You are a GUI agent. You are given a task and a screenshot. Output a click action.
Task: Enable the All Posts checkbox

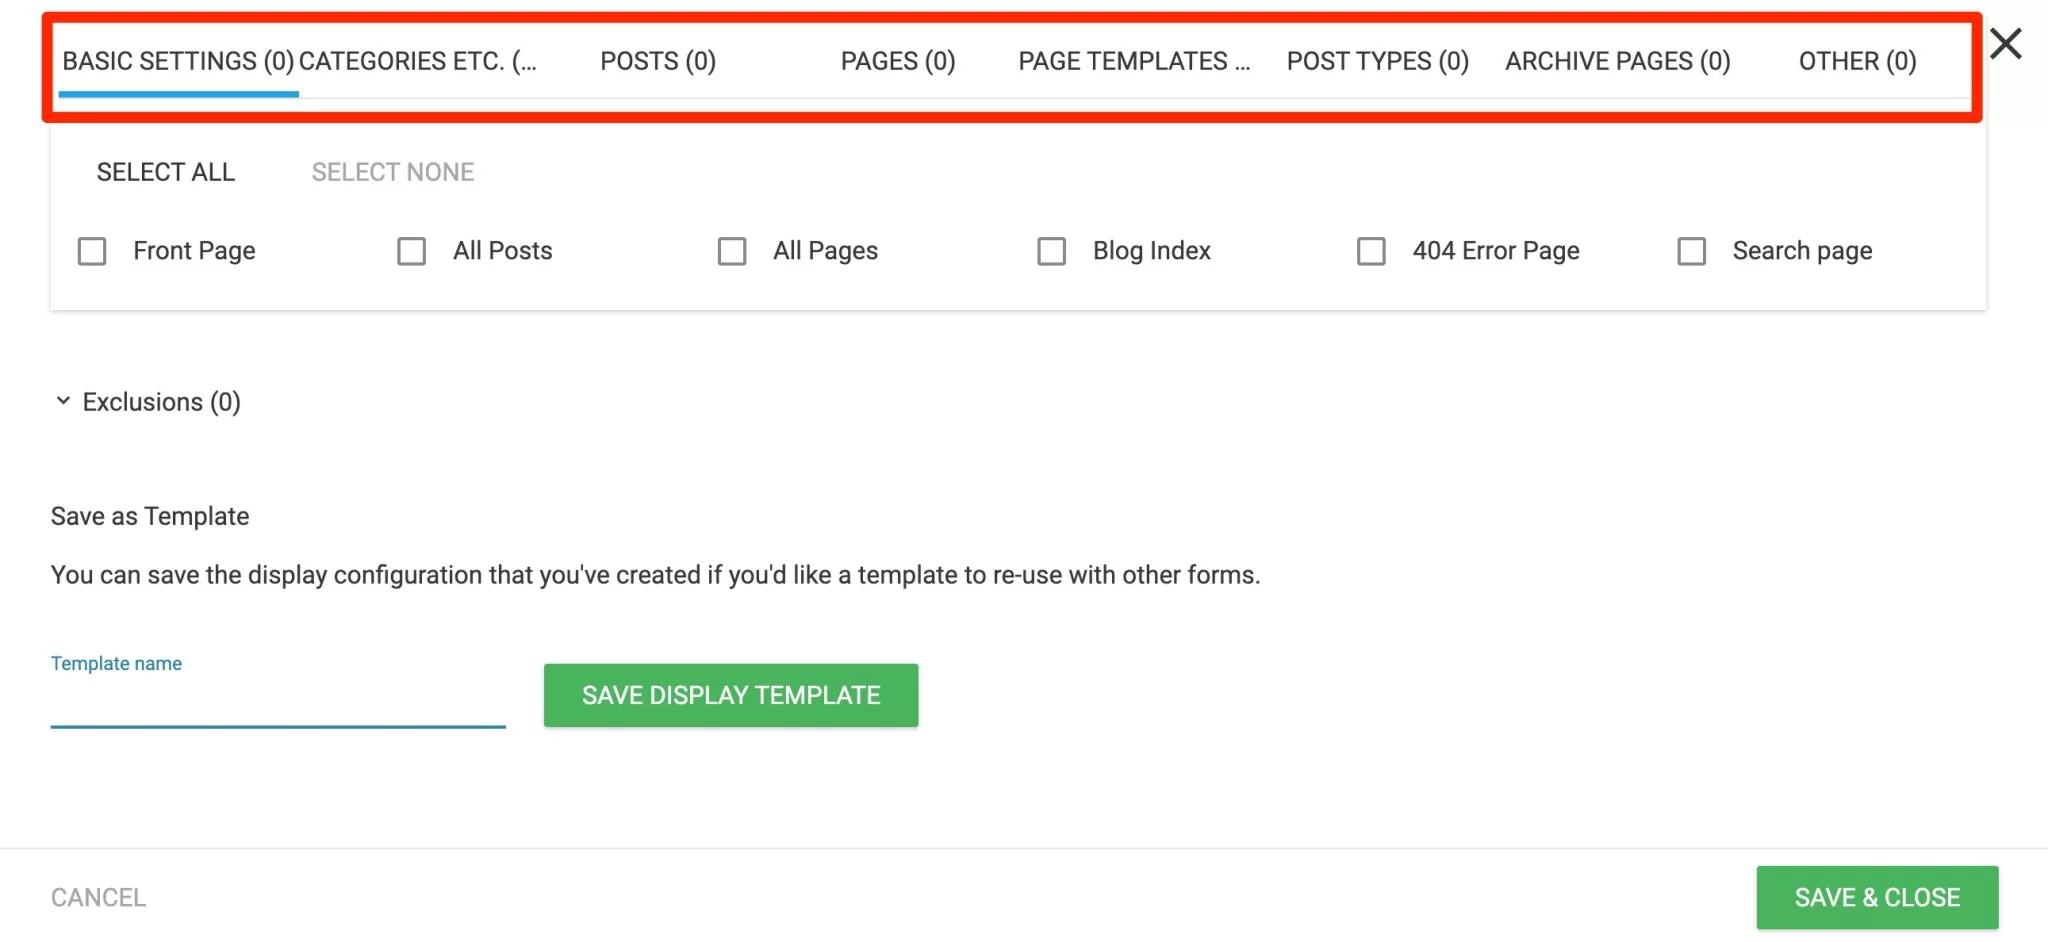pos(412,251)
